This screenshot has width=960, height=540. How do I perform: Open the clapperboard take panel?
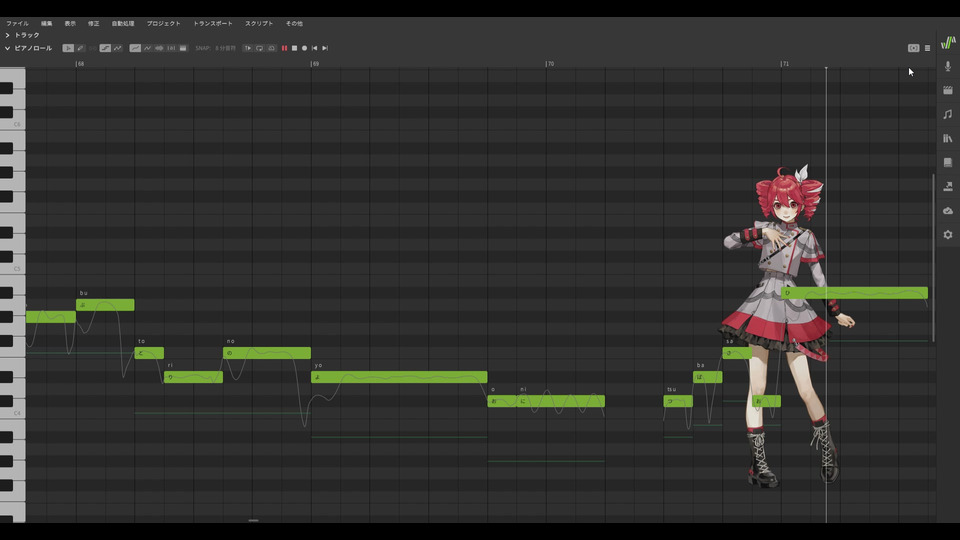(x=948, y=90)
